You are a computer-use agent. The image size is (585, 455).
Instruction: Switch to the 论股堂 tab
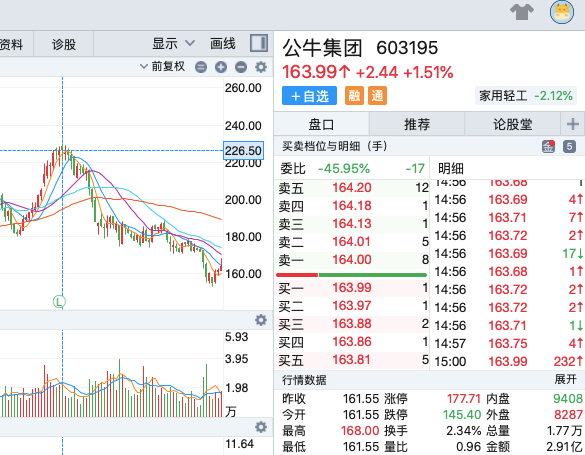pos(513,124)
